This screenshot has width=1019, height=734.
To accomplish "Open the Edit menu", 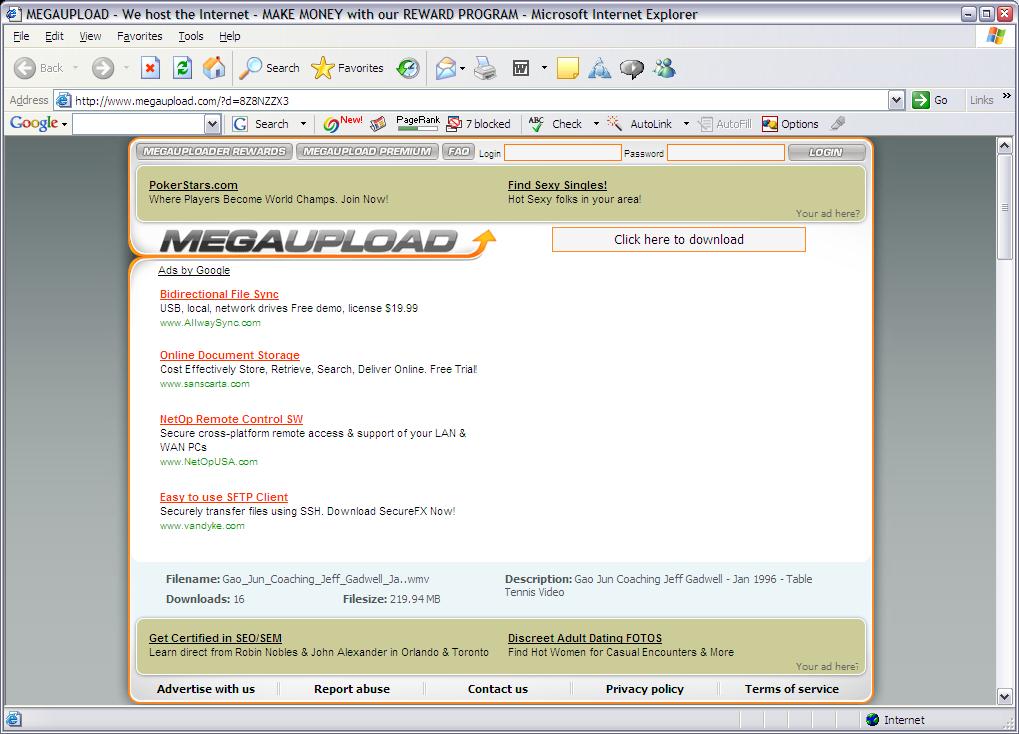I will (54, 36).
